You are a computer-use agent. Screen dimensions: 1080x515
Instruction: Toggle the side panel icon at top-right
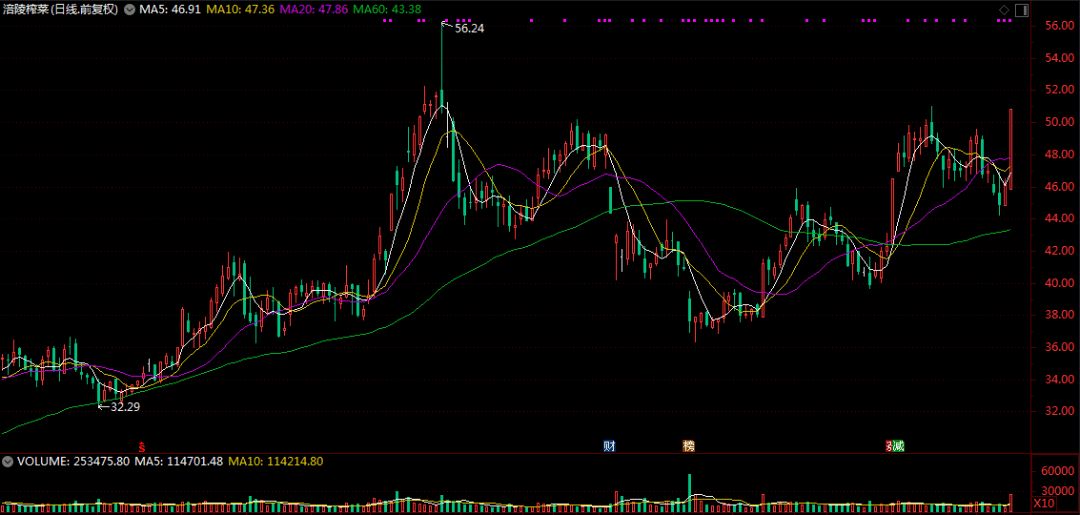click(1020, 9)
